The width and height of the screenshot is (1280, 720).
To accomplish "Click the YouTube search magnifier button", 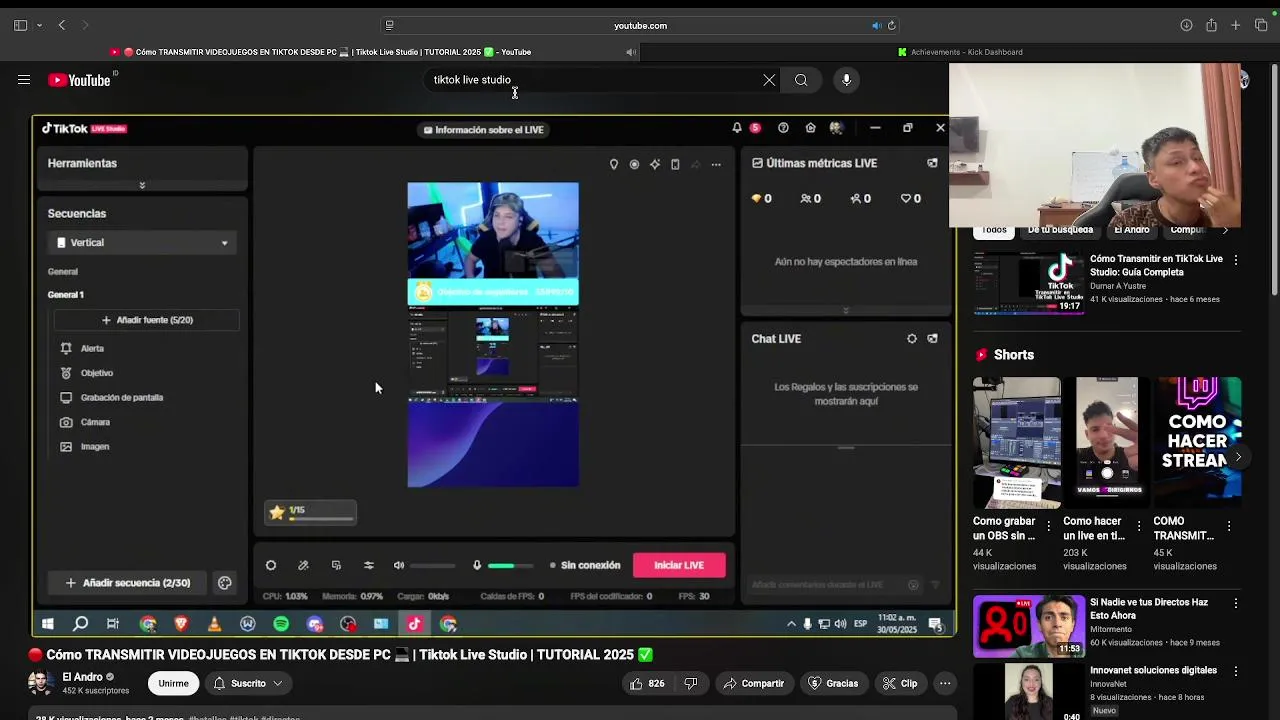I will [801, 80].
